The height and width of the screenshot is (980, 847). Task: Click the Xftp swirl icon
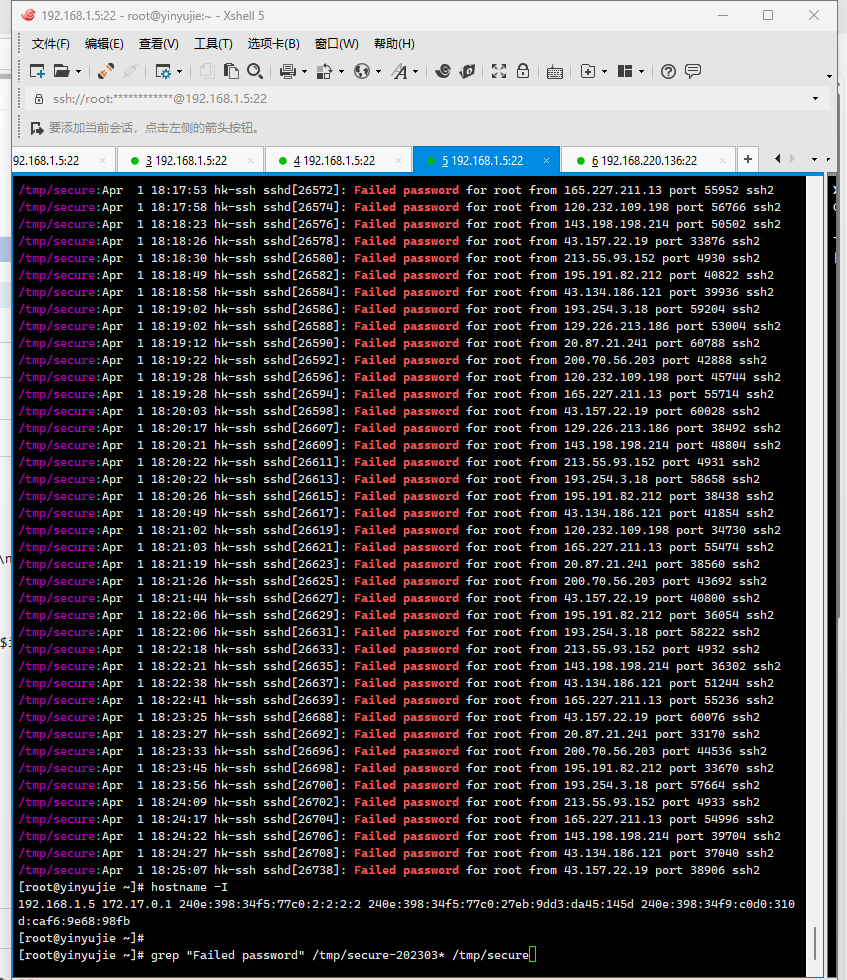pos(443,71)
